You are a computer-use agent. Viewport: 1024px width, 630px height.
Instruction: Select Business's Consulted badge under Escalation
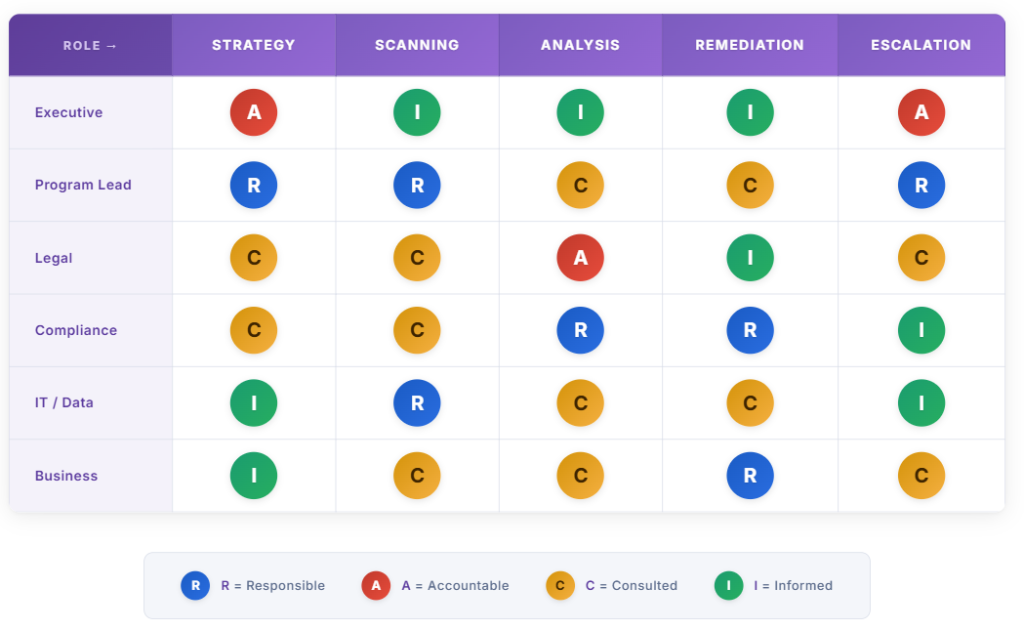921,475
